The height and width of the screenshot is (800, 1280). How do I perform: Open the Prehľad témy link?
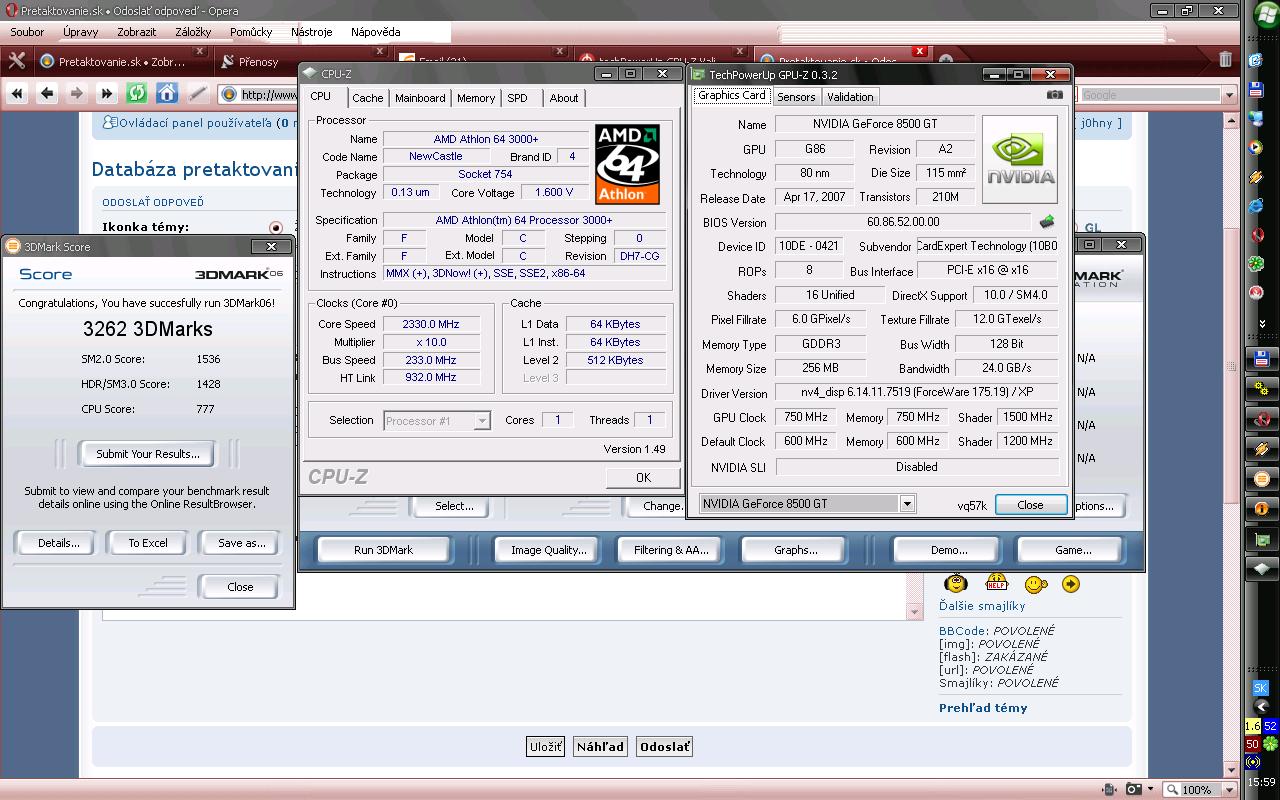pyautogui.click(x=983, y=708)
